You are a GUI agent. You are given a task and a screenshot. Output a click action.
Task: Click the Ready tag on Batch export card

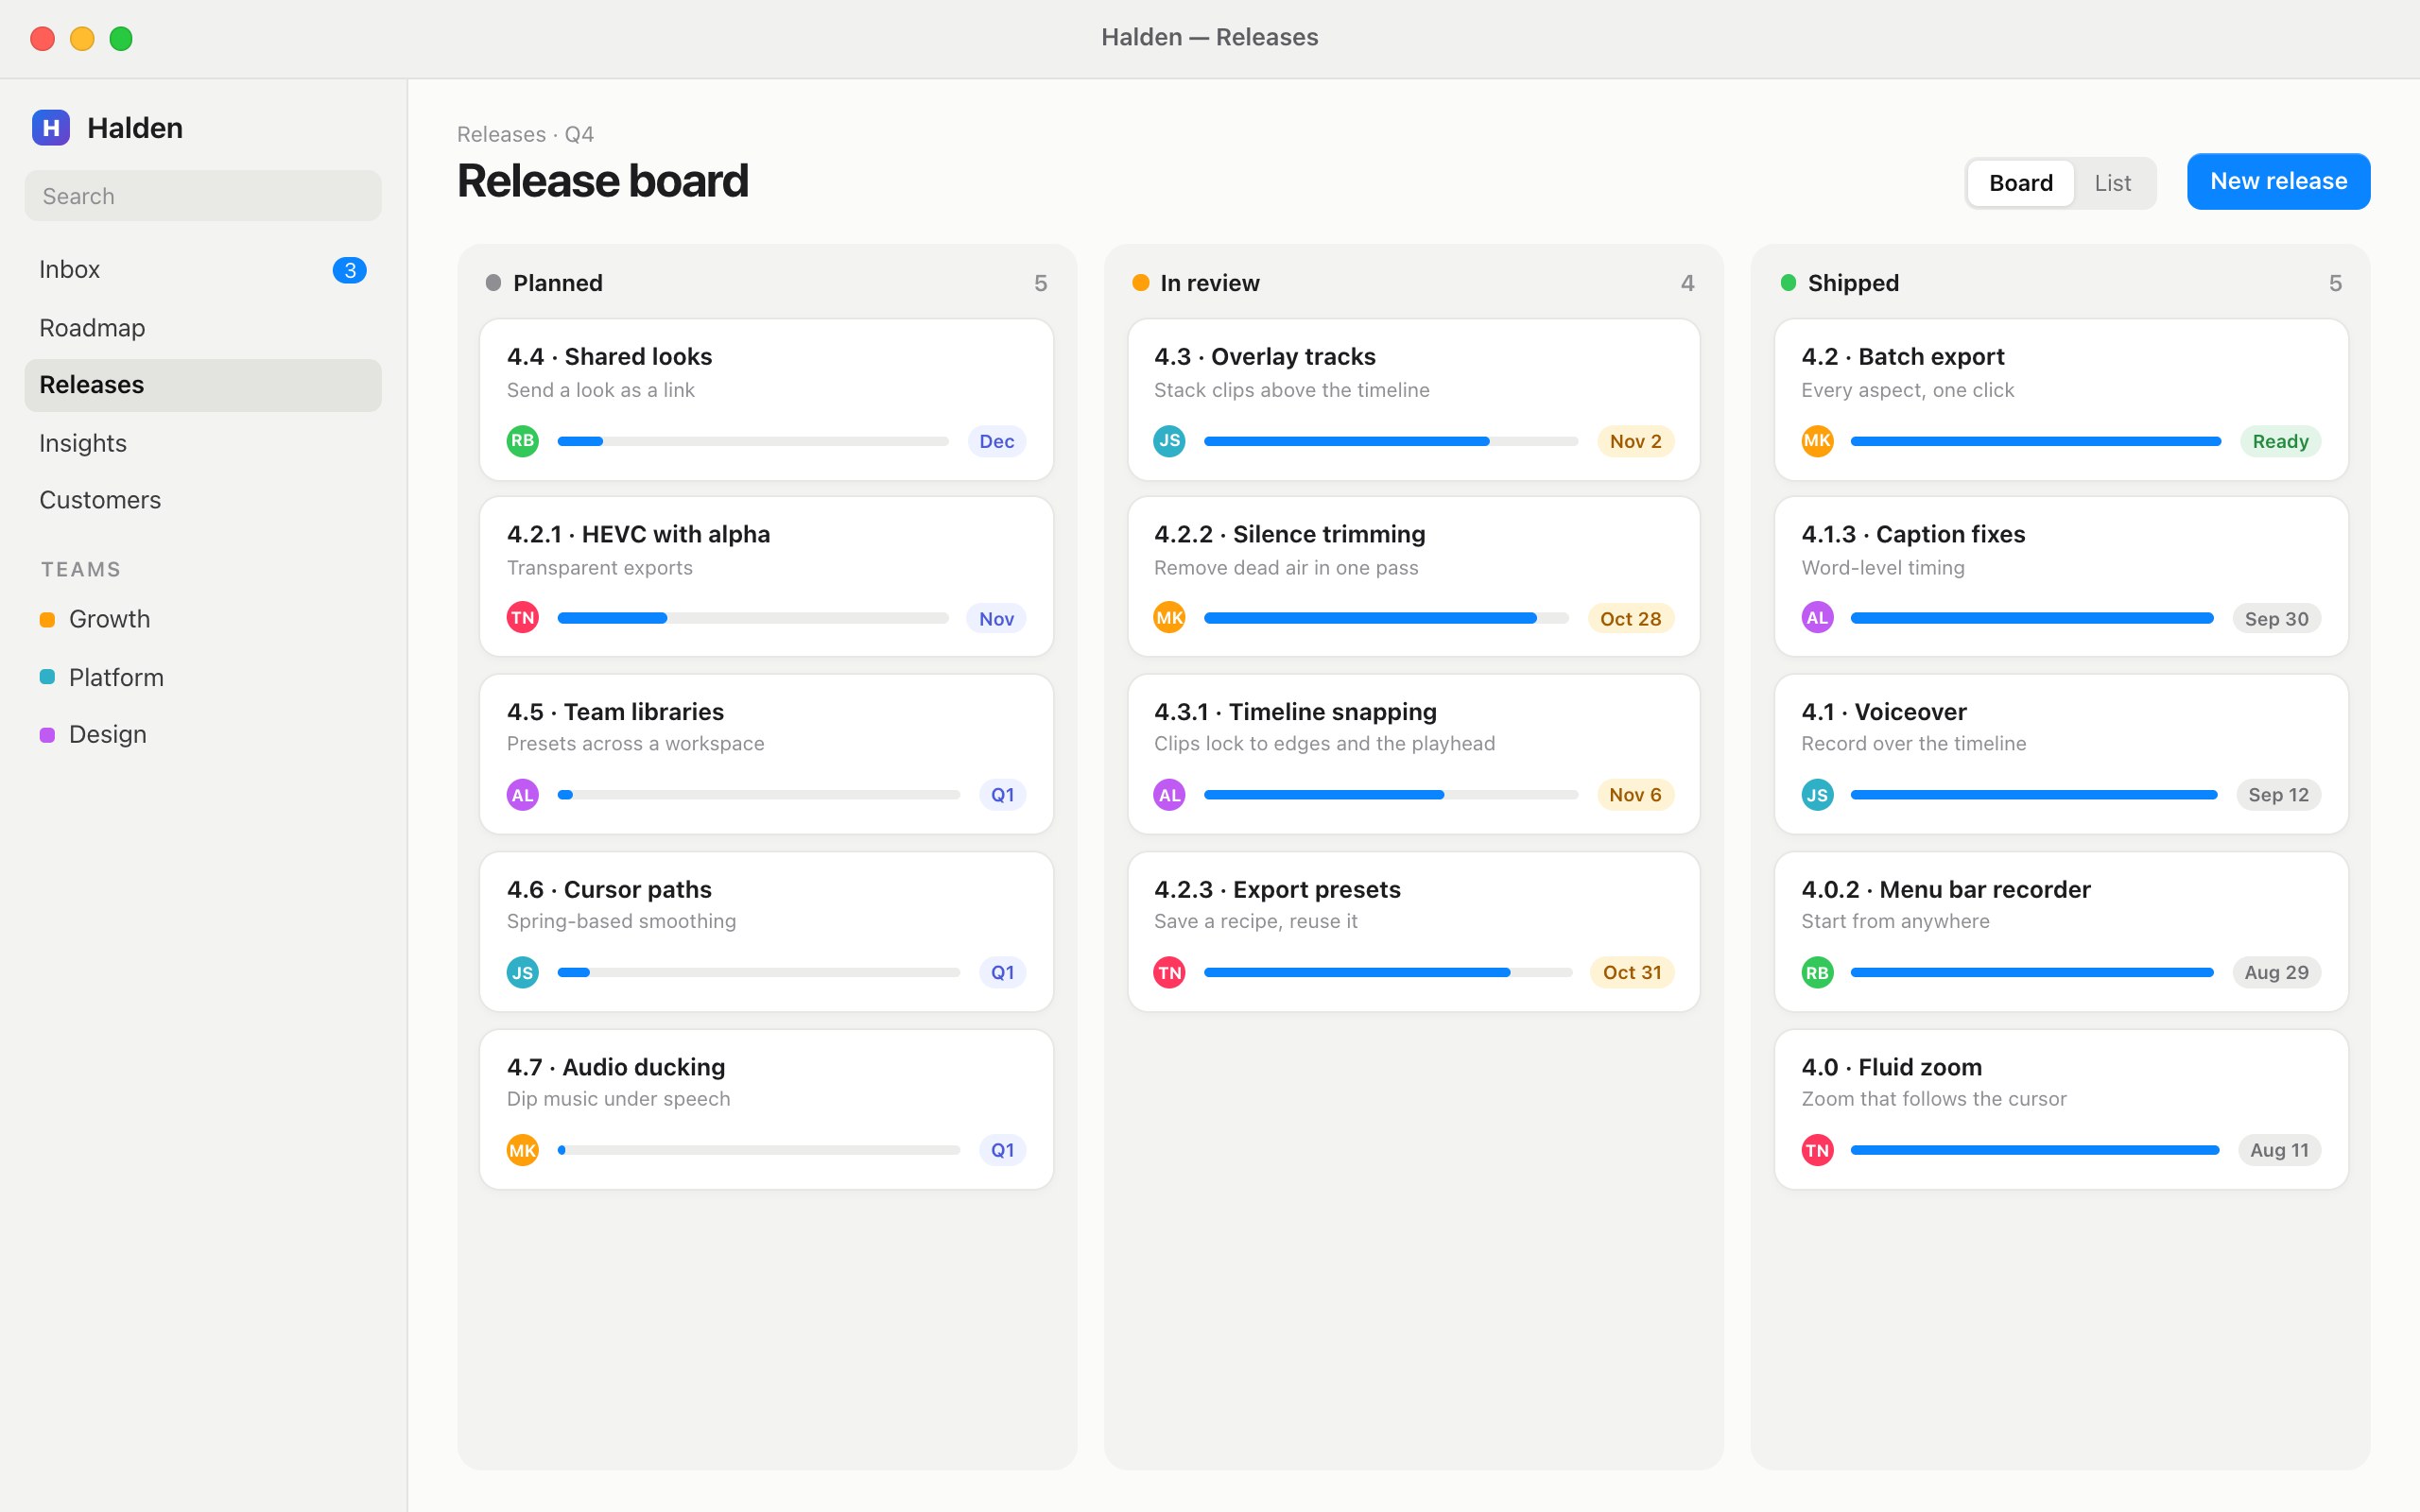[x=2280, y=441]
